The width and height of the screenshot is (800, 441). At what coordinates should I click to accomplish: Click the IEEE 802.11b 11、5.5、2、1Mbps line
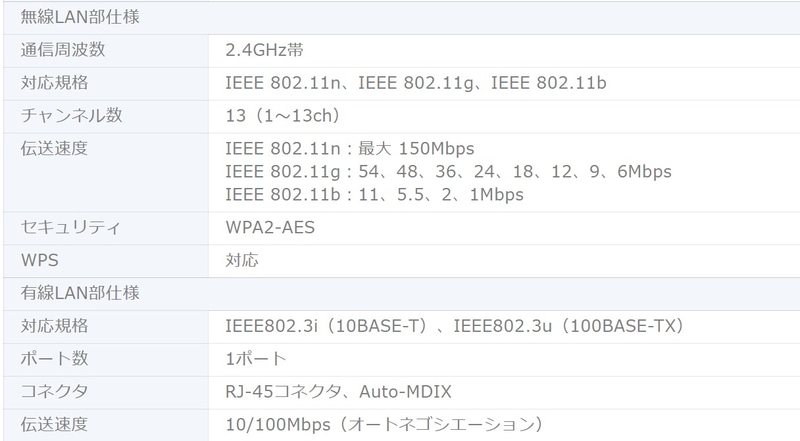[375, 194]
